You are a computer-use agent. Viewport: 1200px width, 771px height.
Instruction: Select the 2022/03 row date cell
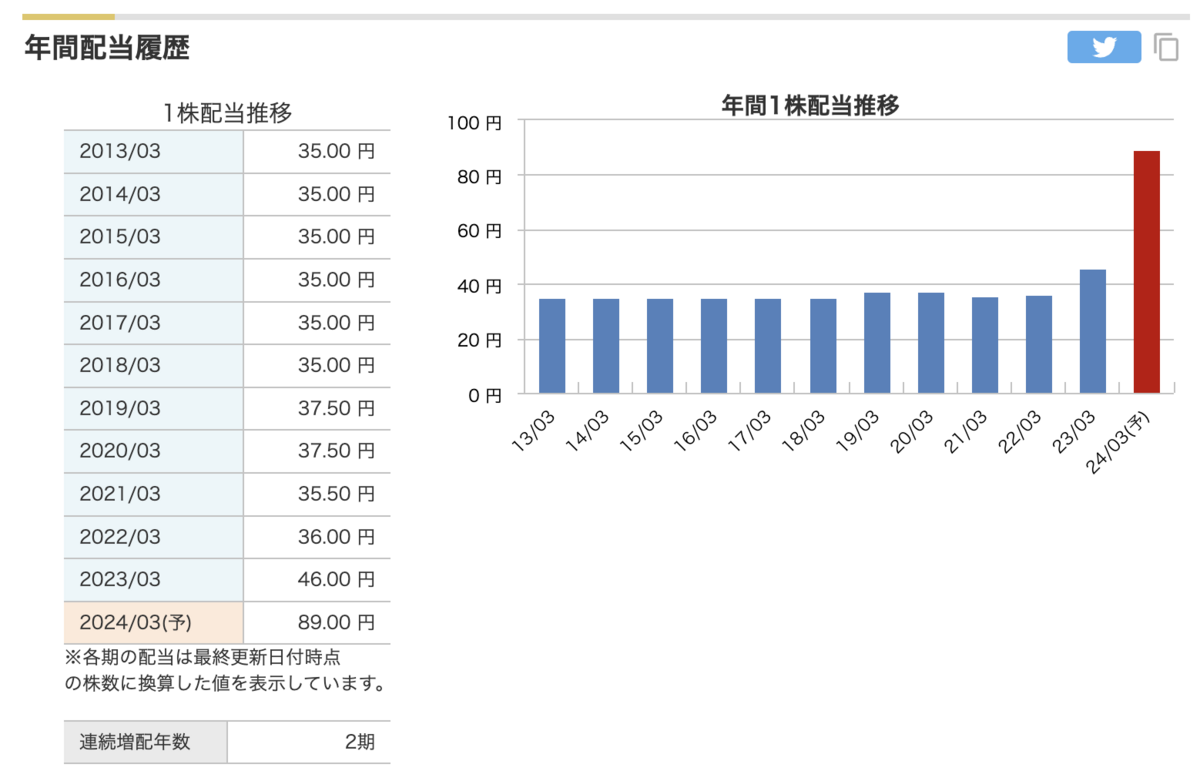pos(154,538)
